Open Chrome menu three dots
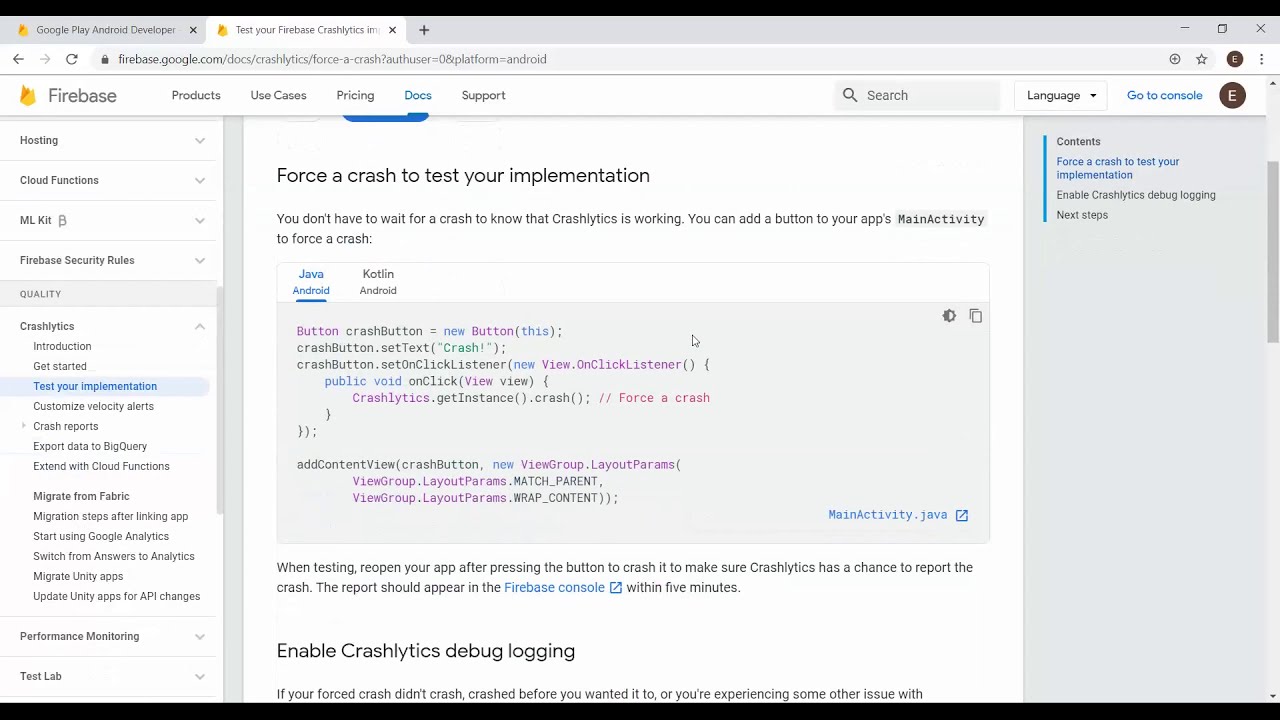The width and height of the screenshot is (1280, 720). click(1262, 59)
